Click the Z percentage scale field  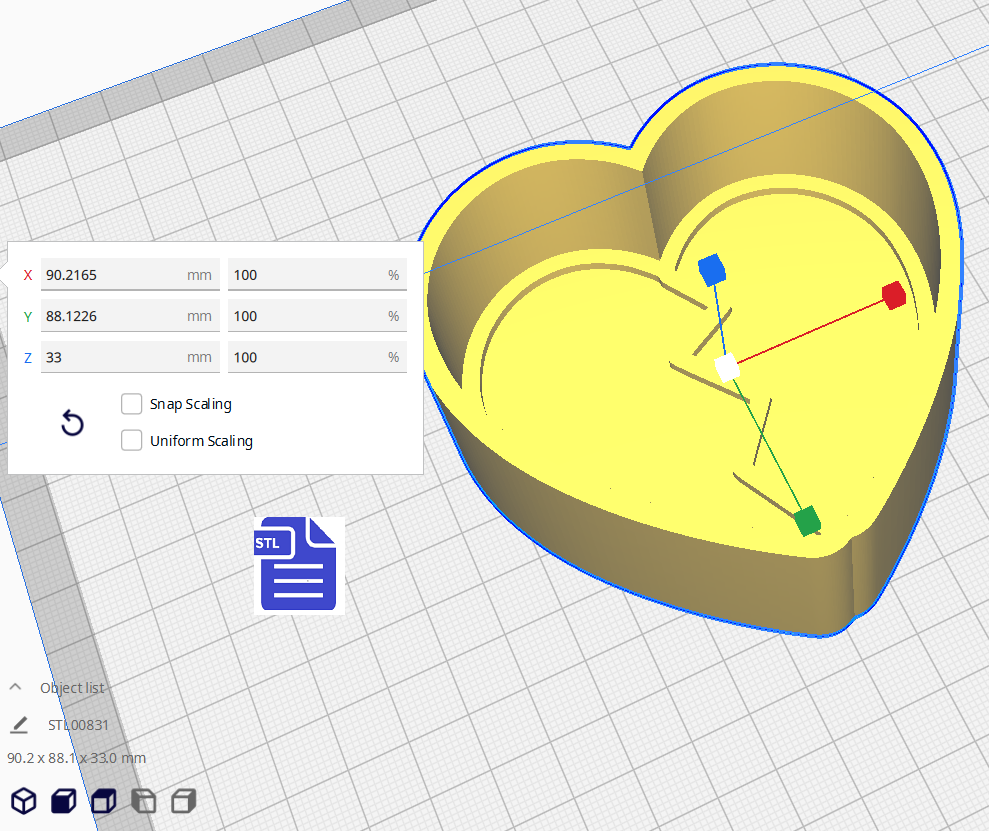(317, 357)
